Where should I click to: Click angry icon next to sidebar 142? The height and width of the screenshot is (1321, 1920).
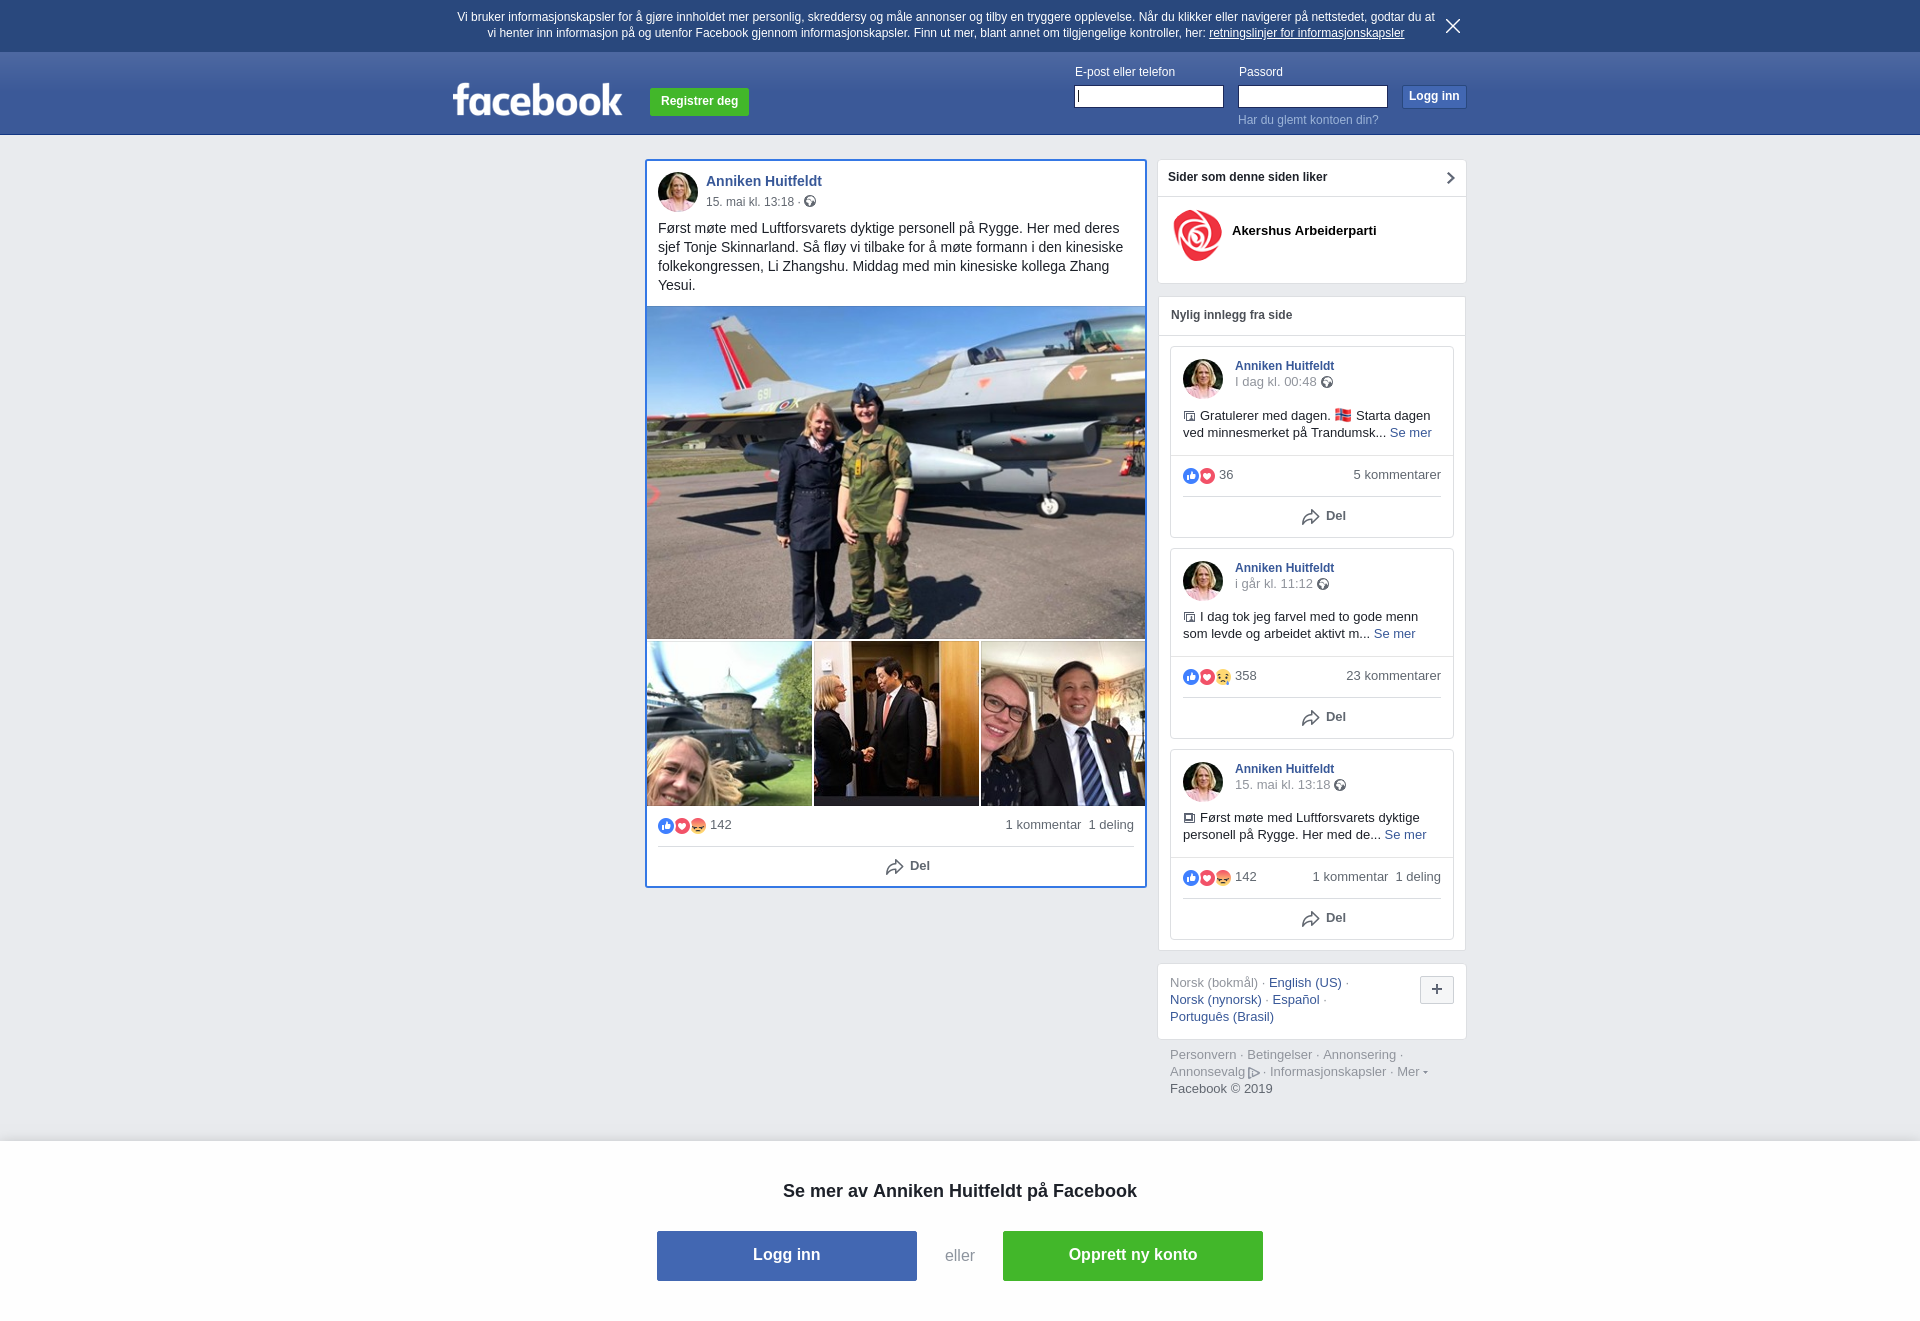point(1223,878)
